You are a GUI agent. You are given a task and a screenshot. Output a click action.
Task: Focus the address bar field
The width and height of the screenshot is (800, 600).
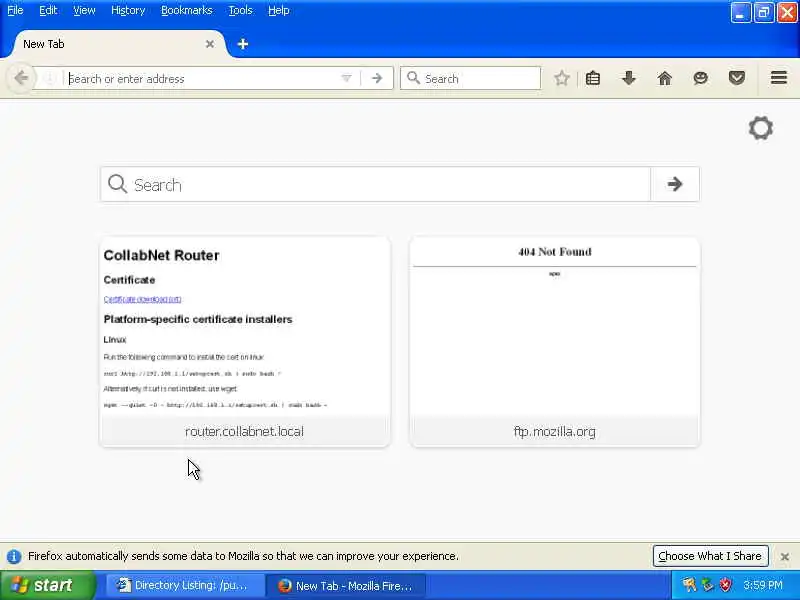(202, 79)
